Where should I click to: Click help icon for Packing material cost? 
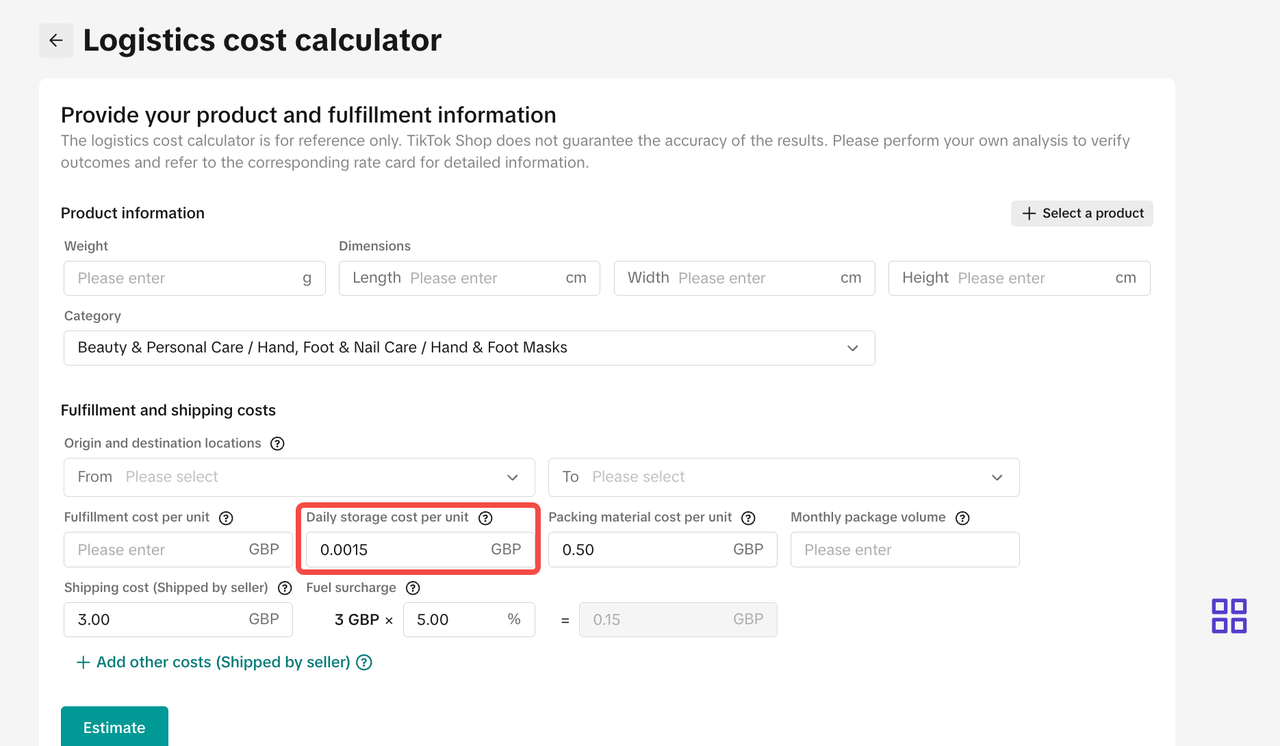pyautogui.click(x=748, y=518)
